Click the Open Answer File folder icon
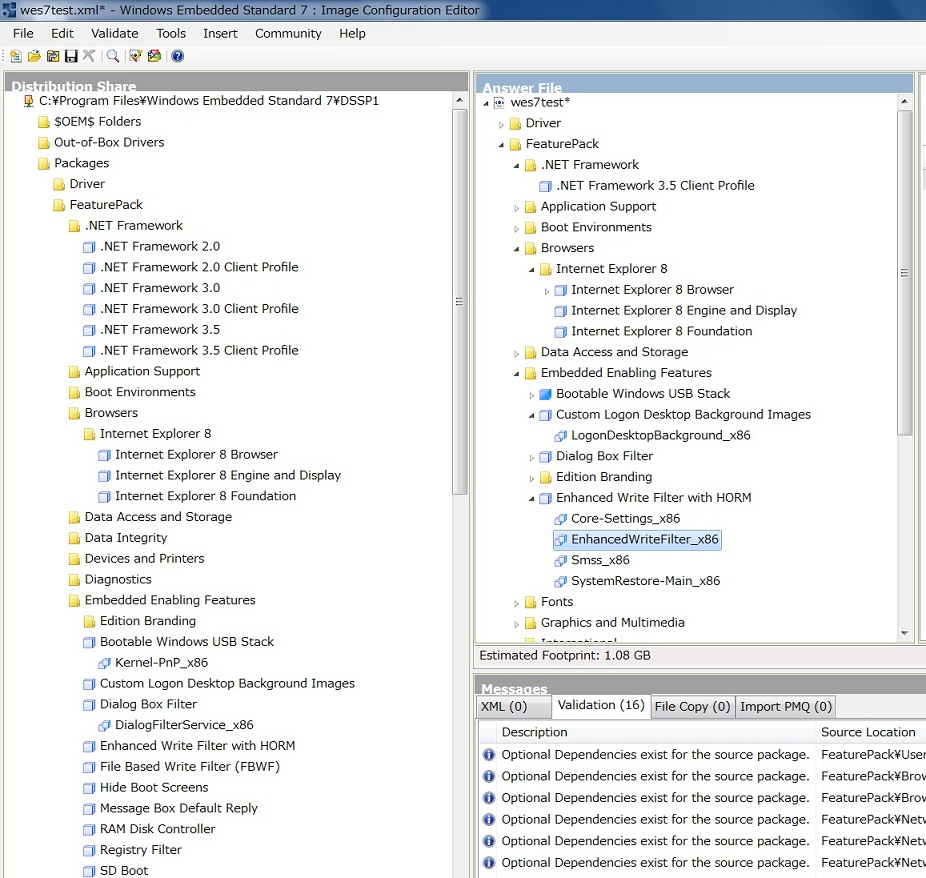The height and width of the screenshot is (878, 926). tap(34, 56)
